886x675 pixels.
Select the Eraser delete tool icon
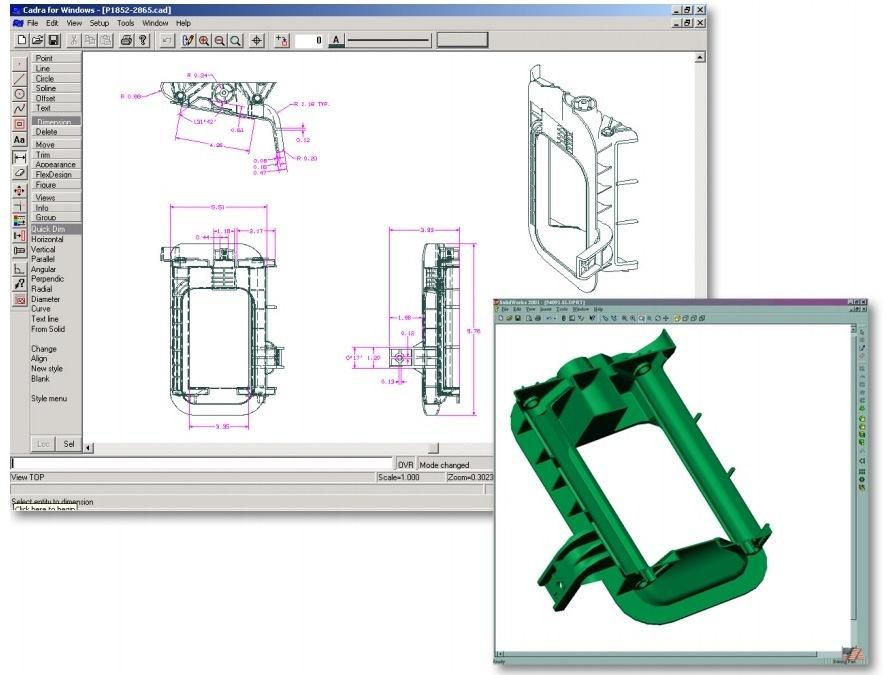pos(19,173)
